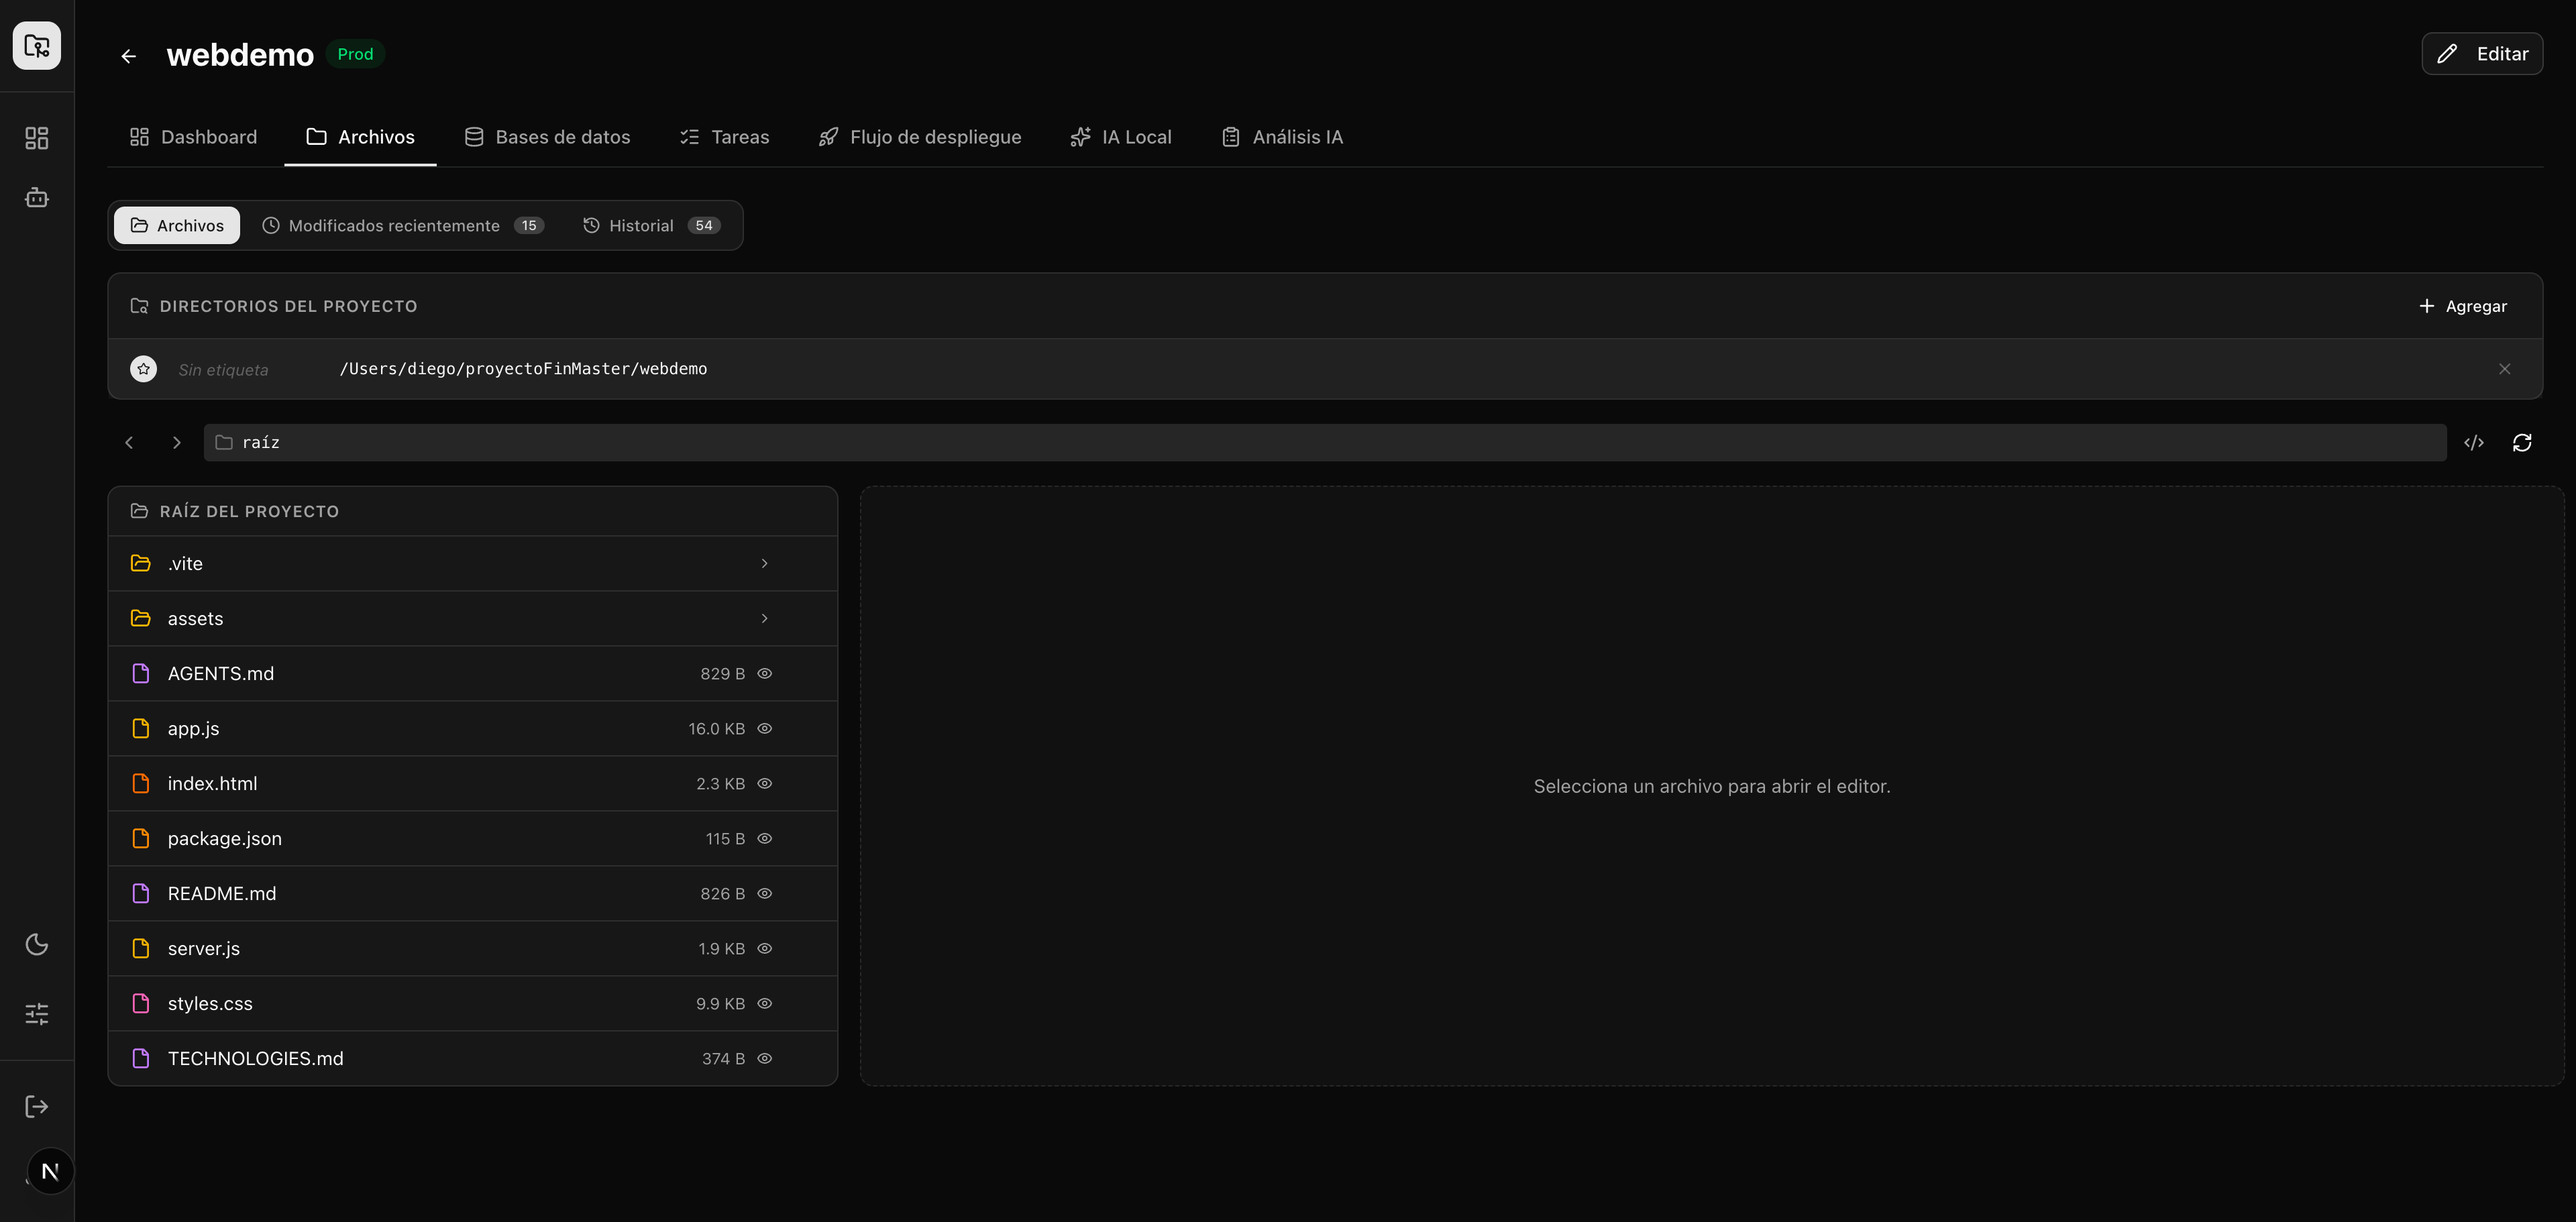Show README.md preview via eye icon
Screen dimensions: 2576x1222
(x=765, y=893)
